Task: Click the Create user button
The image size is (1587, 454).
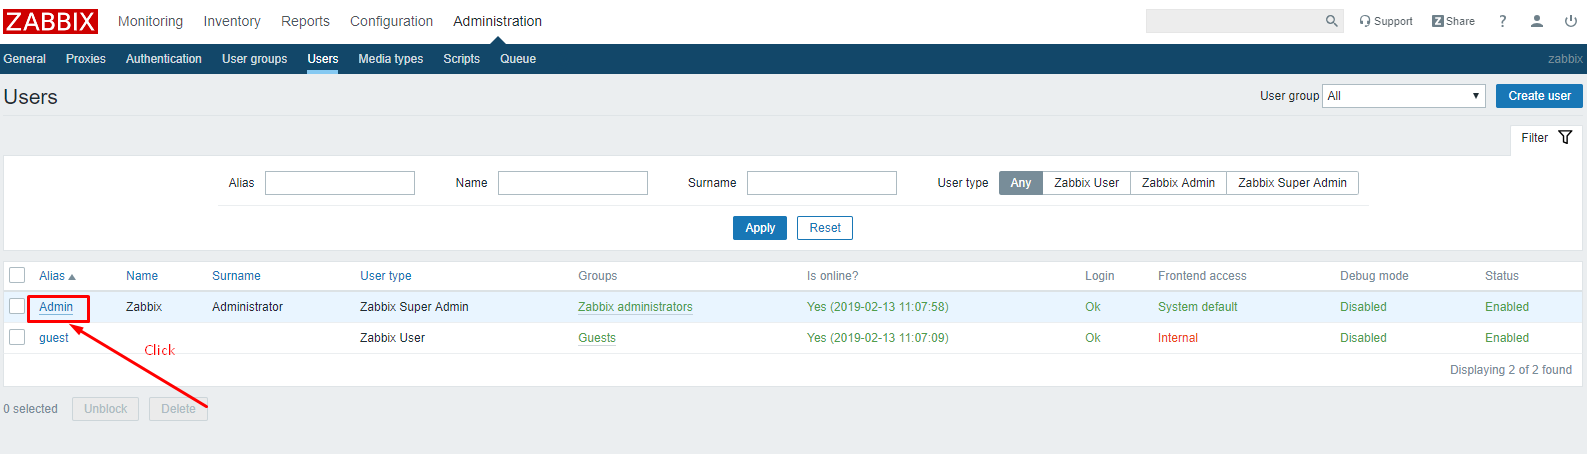Action: (x=1539, y=96)
